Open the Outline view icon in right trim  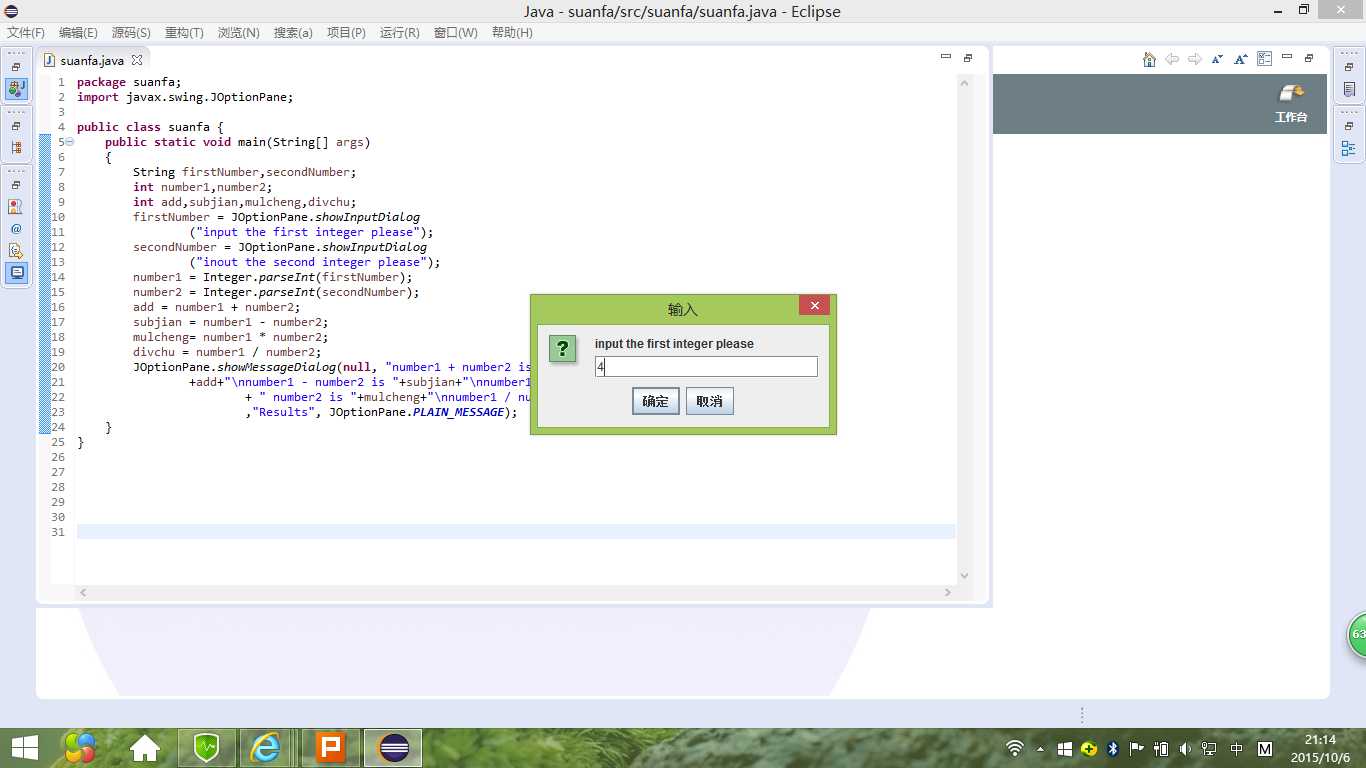tap(1349, 149)
